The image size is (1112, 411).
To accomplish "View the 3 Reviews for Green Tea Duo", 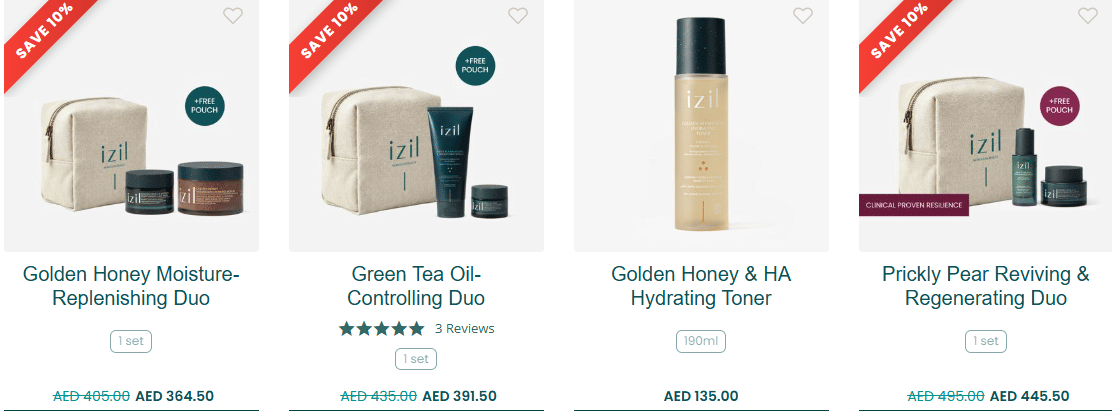I will 465,329.
